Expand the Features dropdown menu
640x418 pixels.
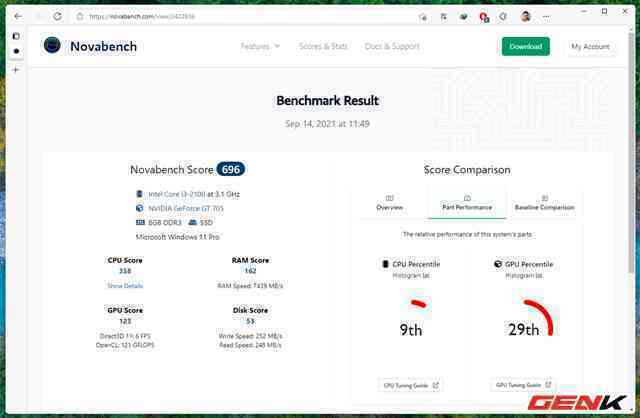260,46
